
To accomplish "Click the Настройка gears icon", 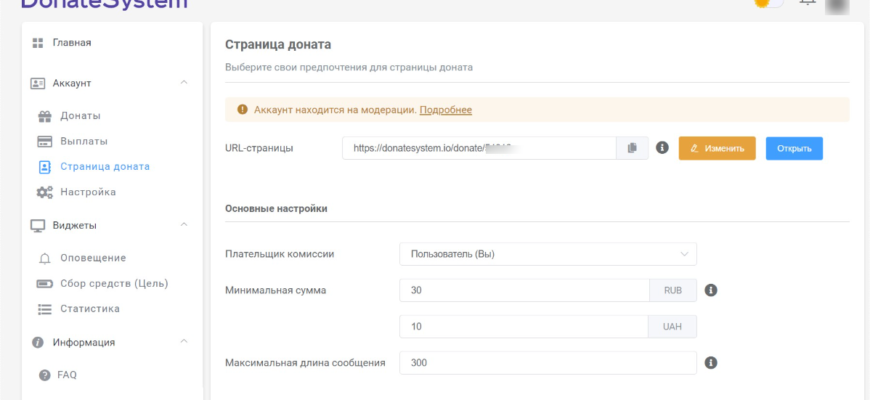I will (x=44, y=193).
